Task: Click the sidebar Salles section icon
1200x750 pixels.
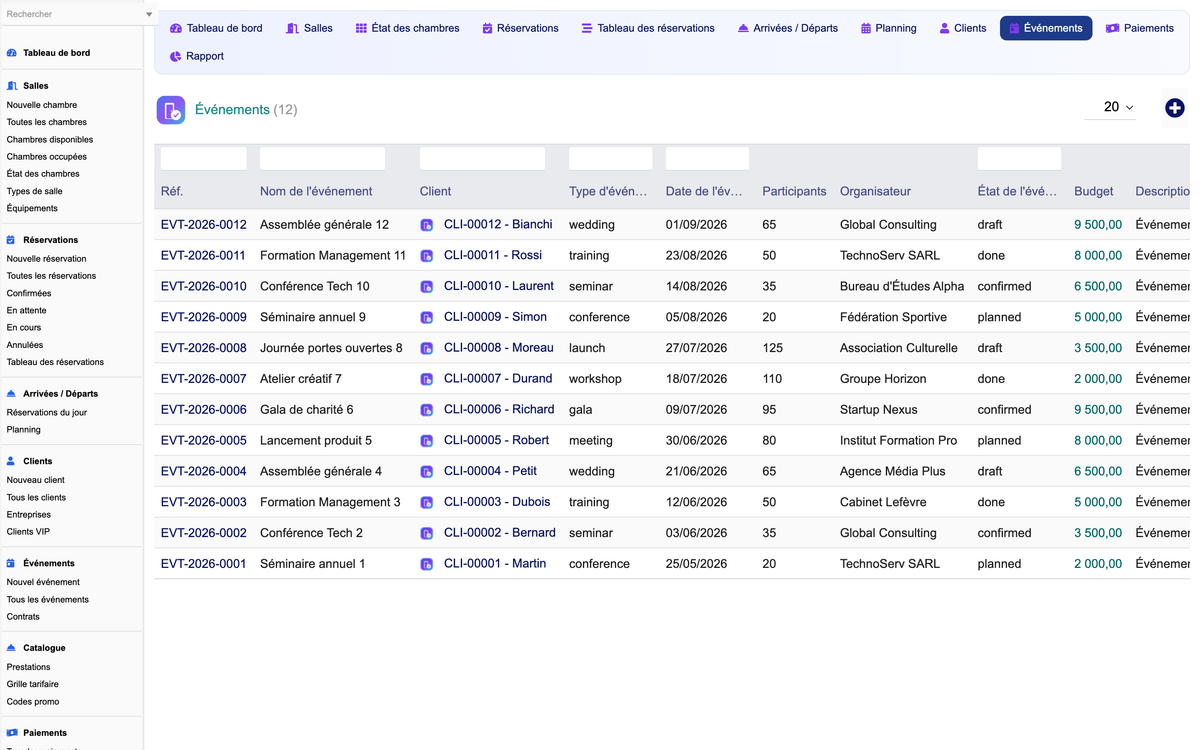Action: (12, 86)
